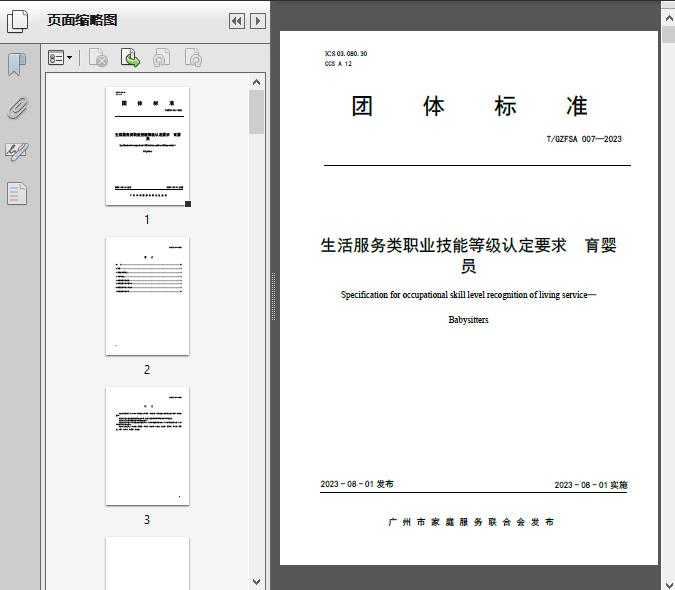Click the word Babysitters
Image resolution: width=675 pixels, height=590 pixels.
click(x=468, y=320)
